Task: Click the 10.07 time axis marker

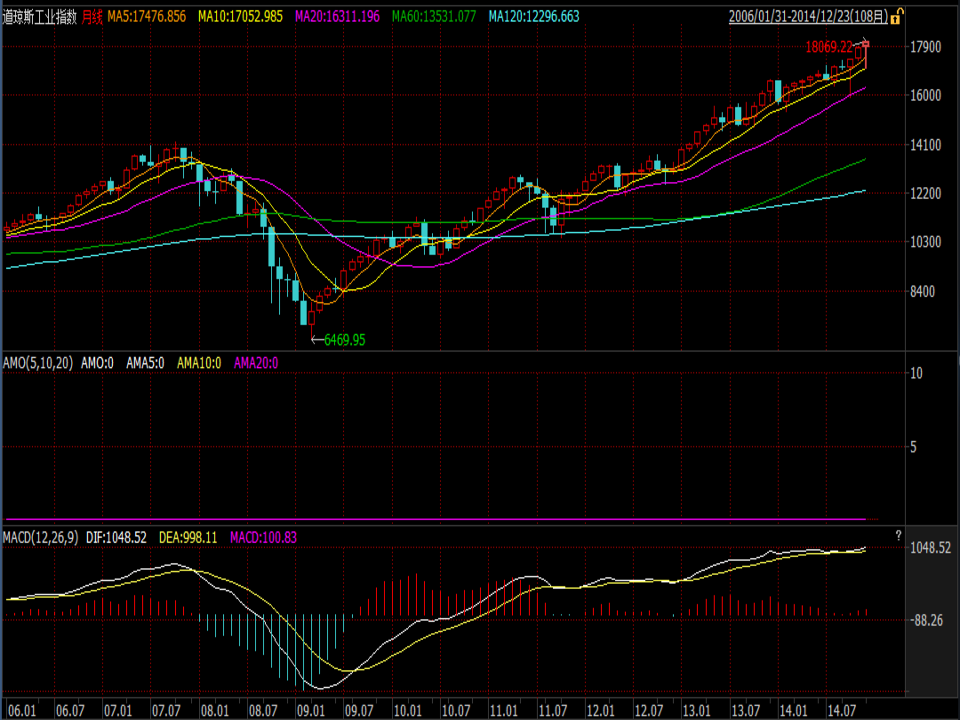Action: [456, 711]
